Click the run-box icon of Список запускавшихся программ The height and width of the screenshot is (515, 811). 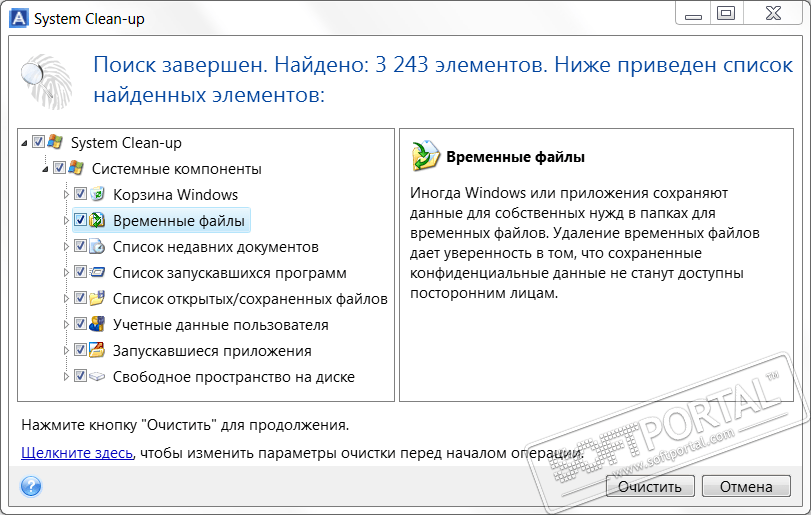[97, 272]
